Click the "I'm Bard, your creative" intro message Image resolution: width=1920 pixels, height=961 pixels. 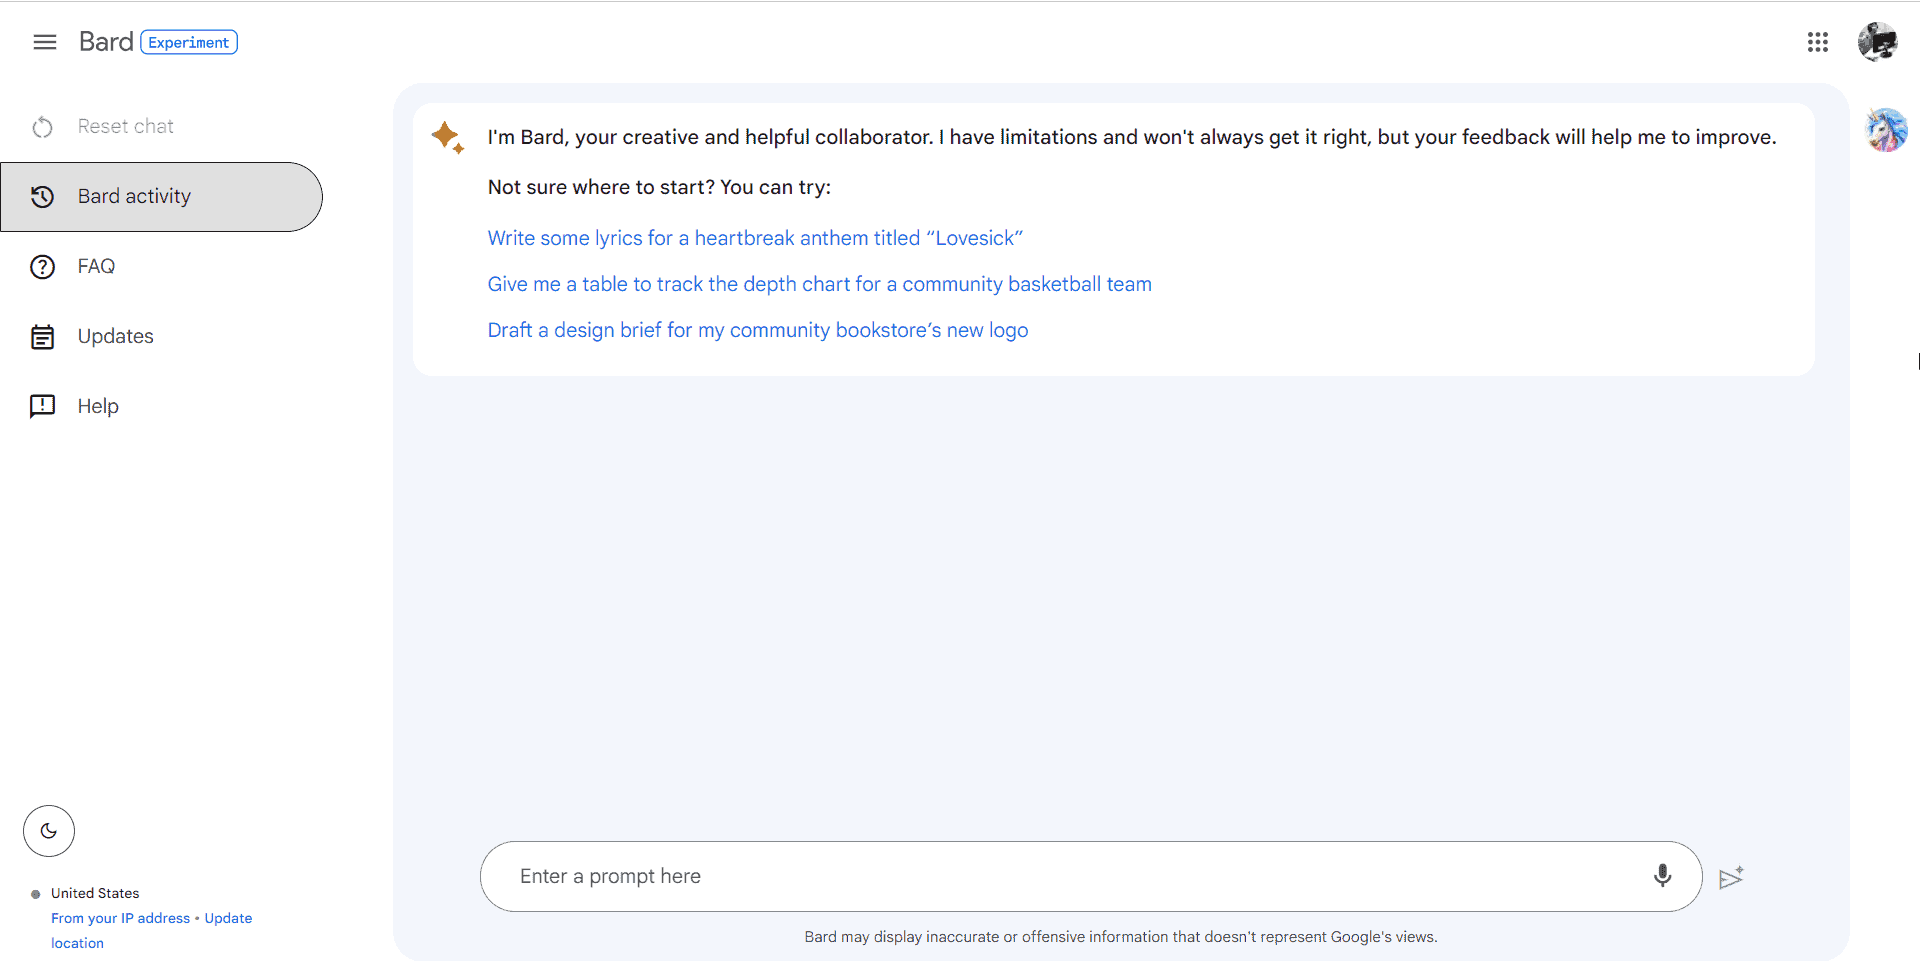point(1132,137)
